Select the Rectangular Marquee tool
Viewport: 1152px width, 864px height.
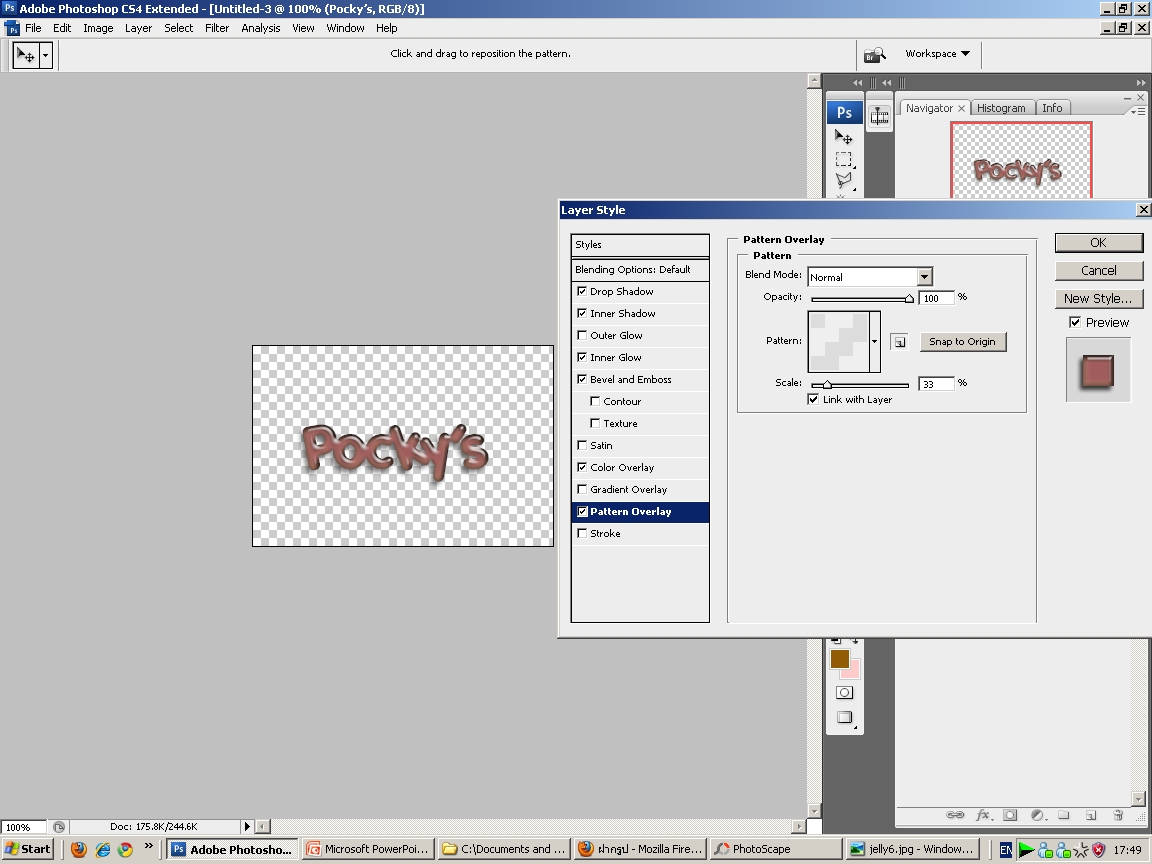(x=843, y=159)
